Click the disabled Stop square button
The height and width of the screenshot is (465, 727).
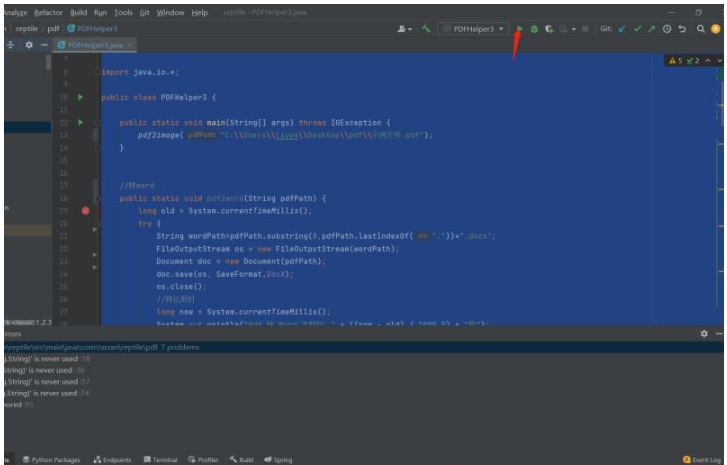[x=585, y=29]
